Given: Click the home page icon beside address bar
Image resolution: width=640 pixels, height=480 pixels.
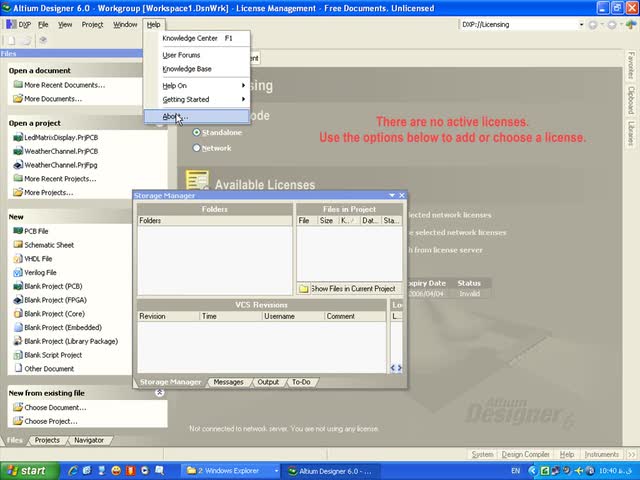Looking at the screenshot, I should pos(631,24).
